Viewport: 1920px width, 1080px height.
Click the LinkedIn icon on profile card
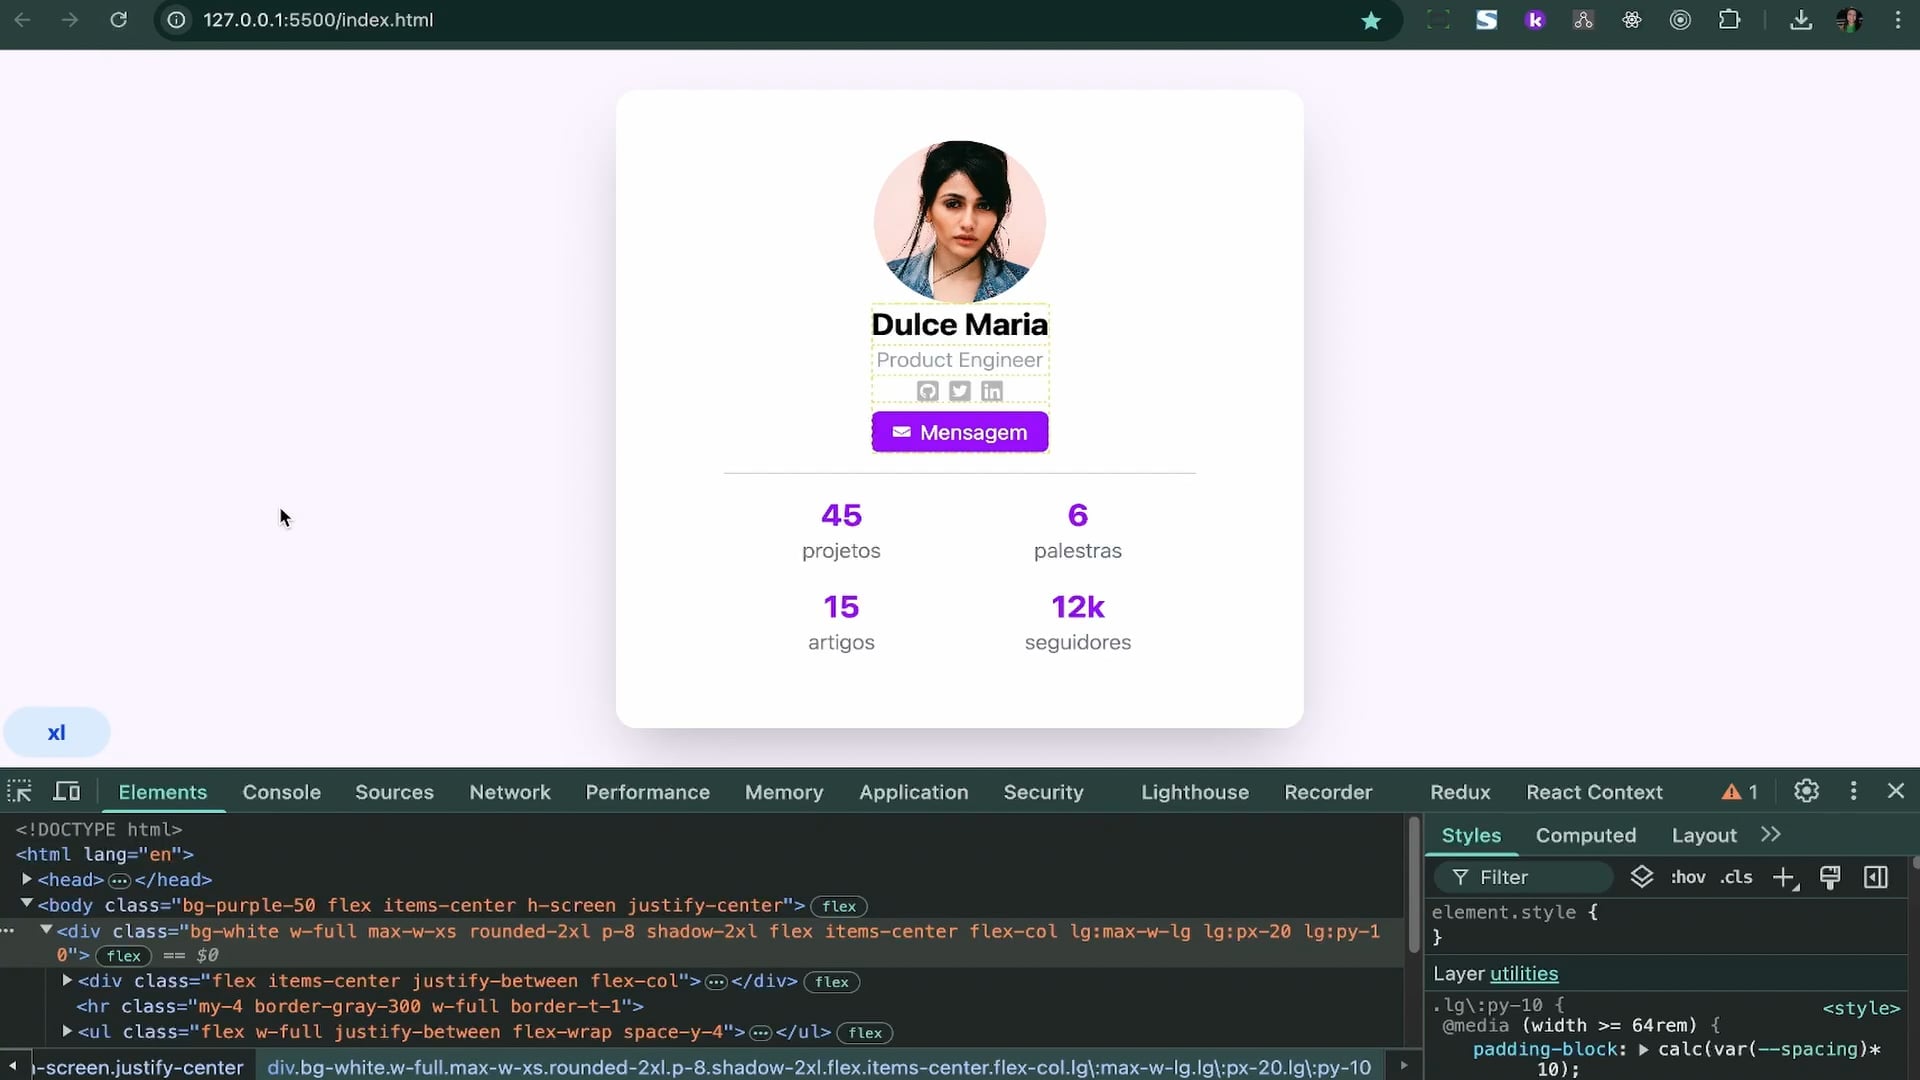(x=992, y=391)
